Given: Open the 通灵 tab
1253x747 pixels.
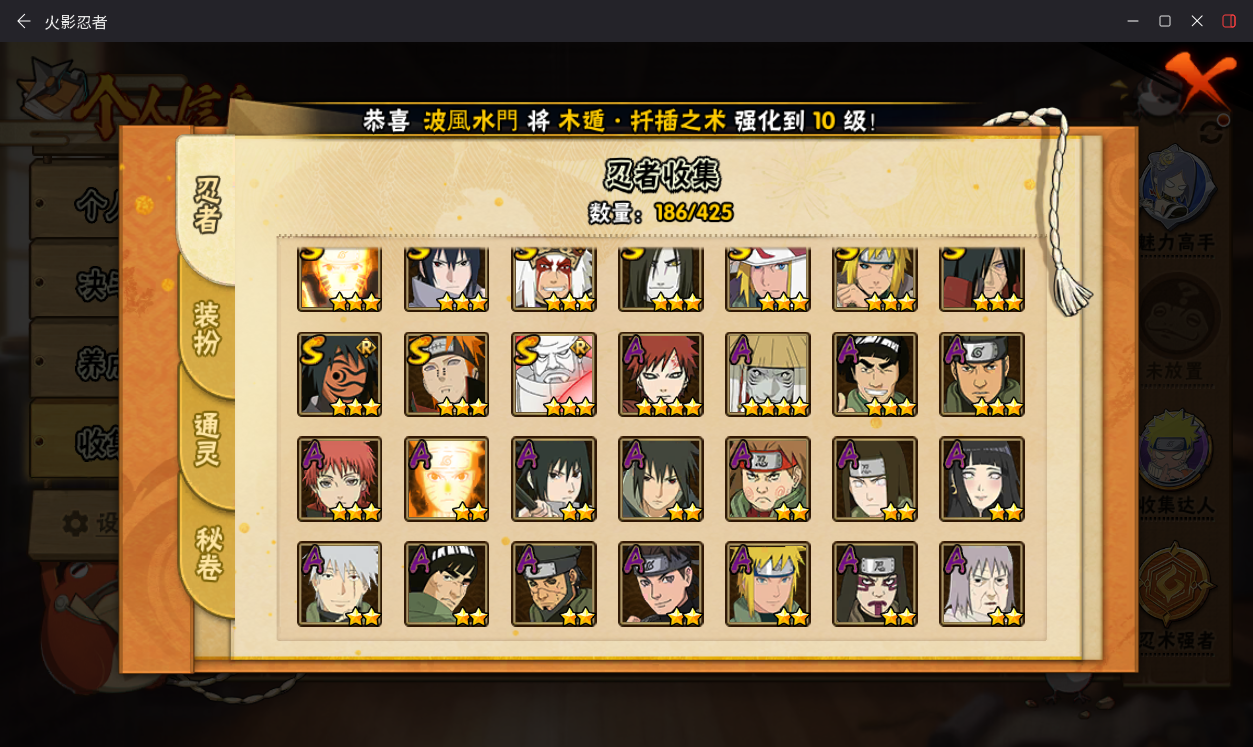Looking at the screenshot, I should [207, 438].
